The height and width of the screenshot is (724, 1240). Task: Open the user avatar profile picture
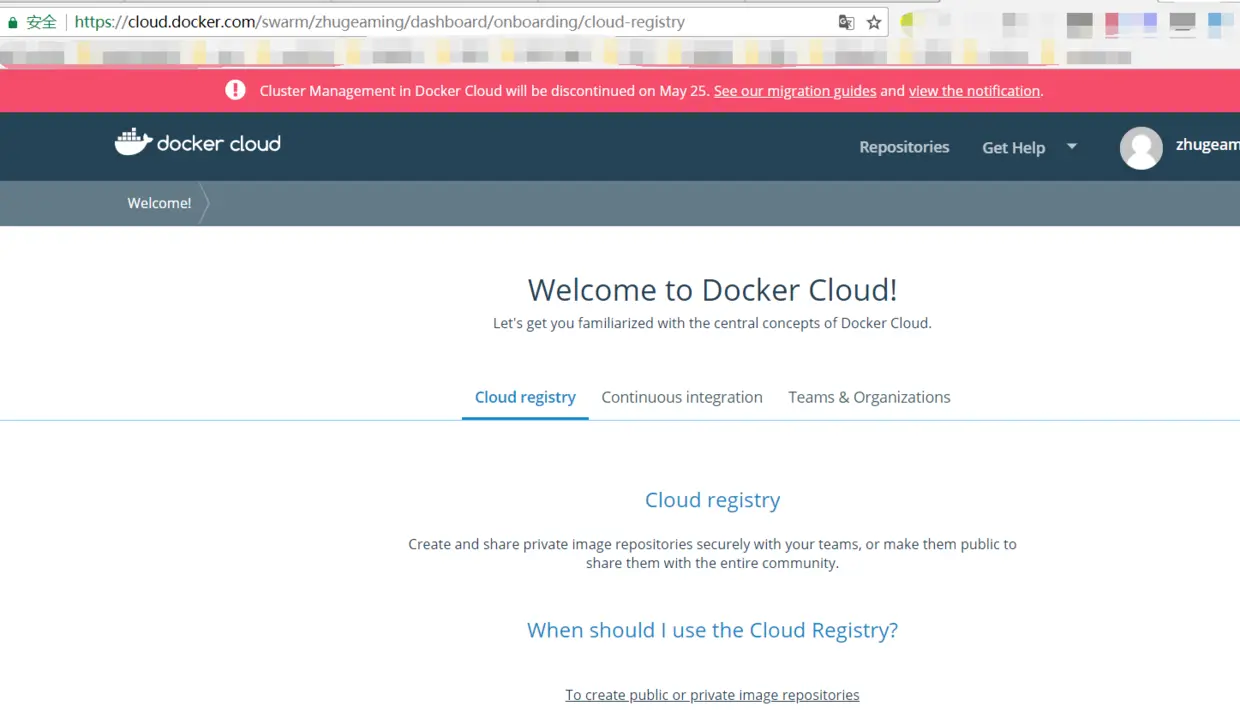(x=1141, y=148)
